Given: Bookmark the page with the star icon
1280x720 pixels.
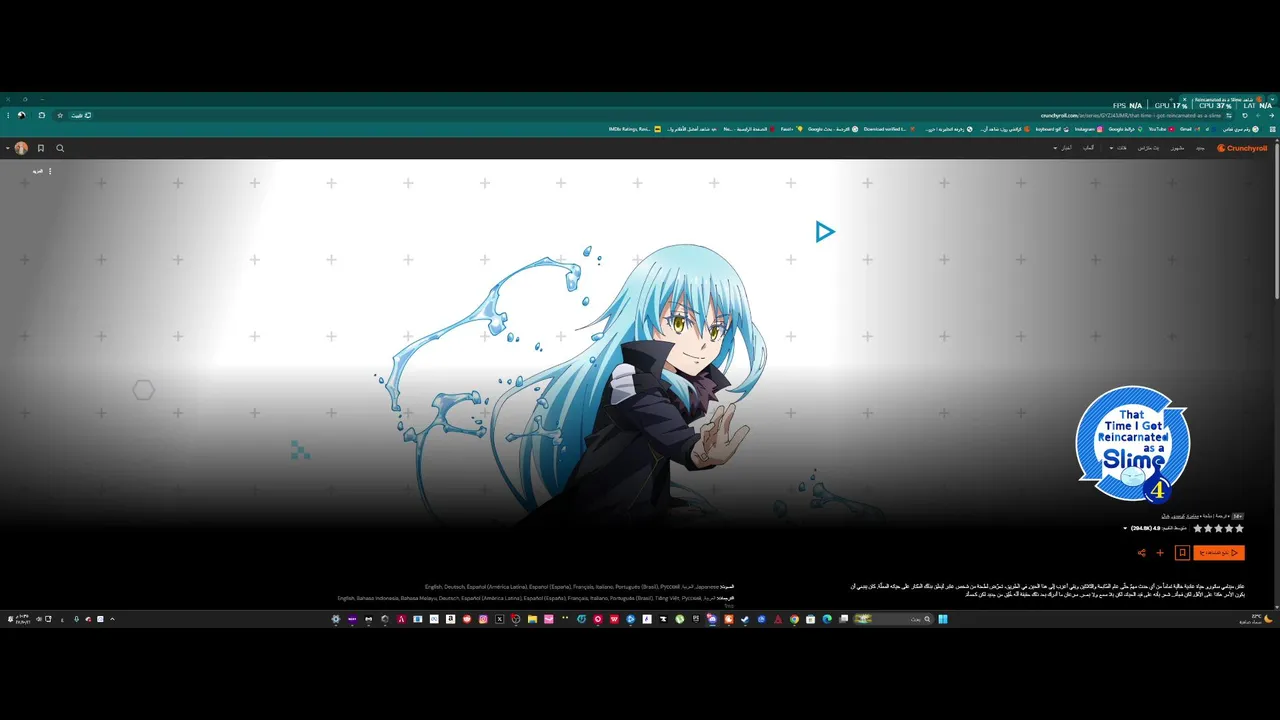Looking at the screenshot, I should (x=60, y=115).
